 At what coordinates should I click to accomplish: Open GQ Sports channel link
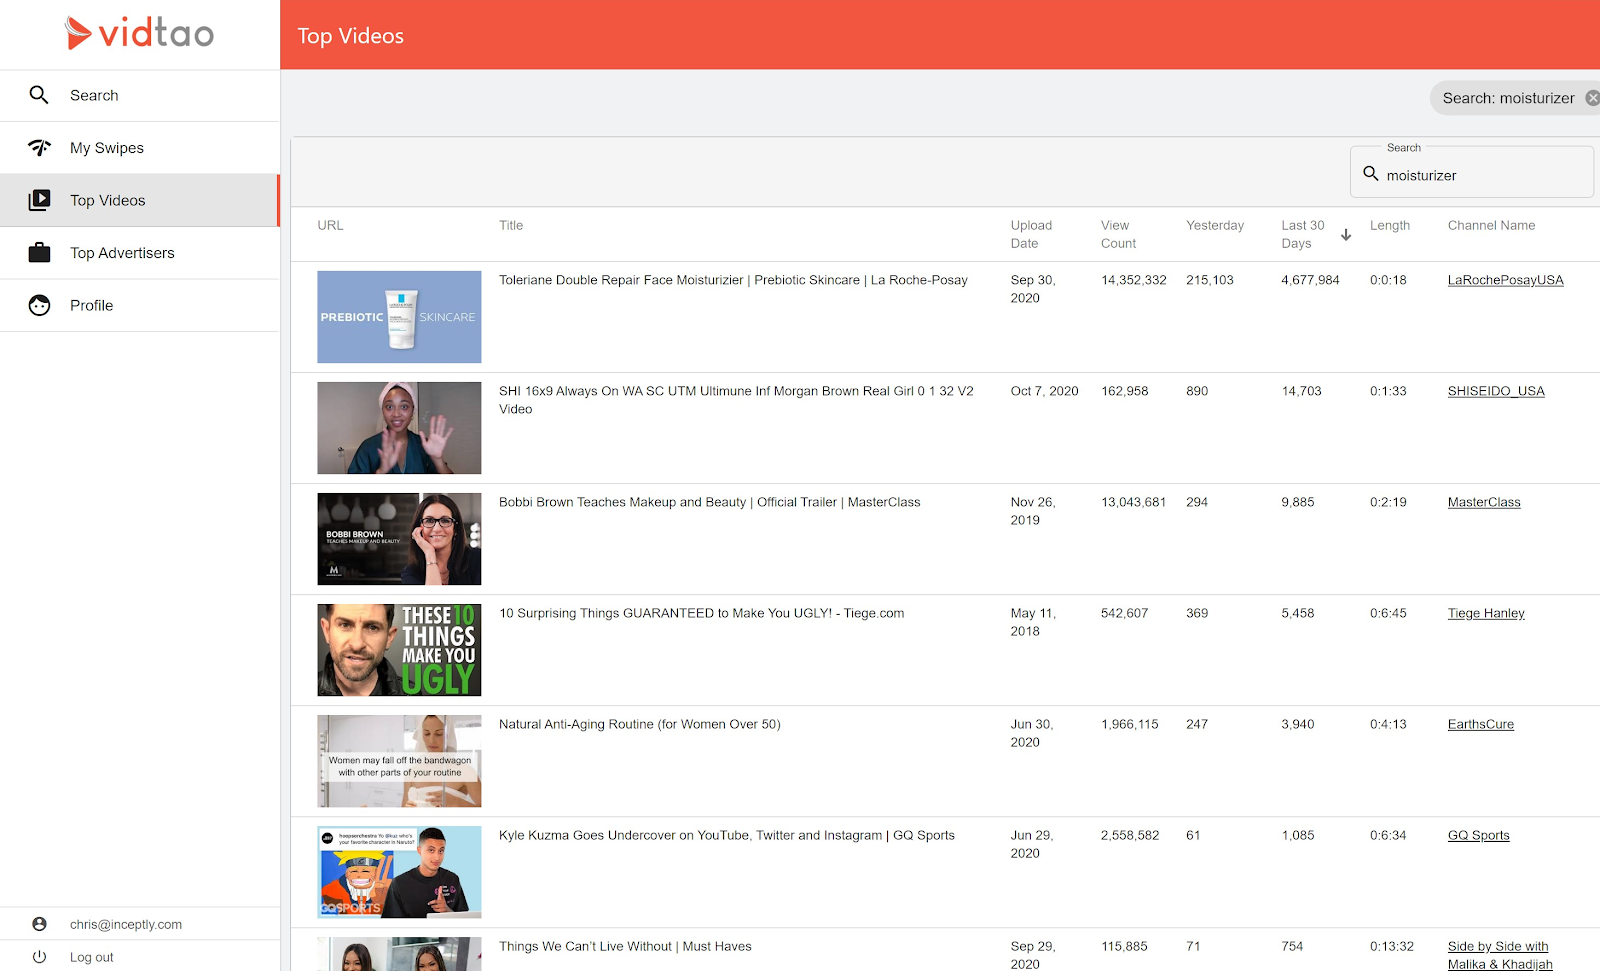[x=1479, y=835]
